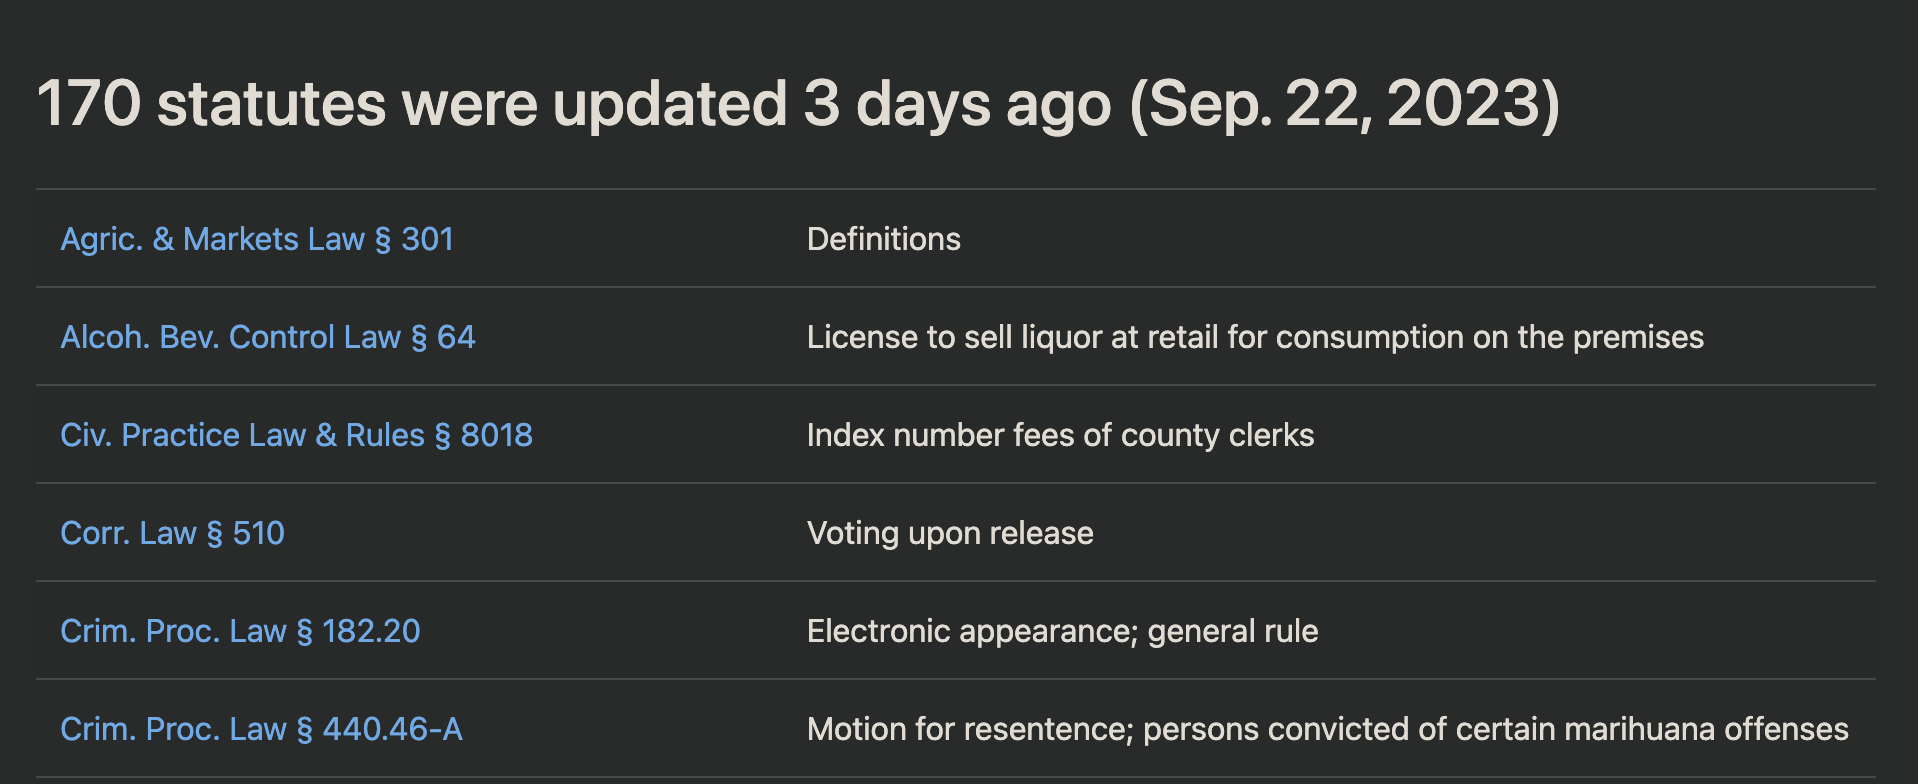Image resolution: width=1918 pixels, height=784 pixels.
Task: Click the number 8018 in the statute link
Action: coord(496,435)
